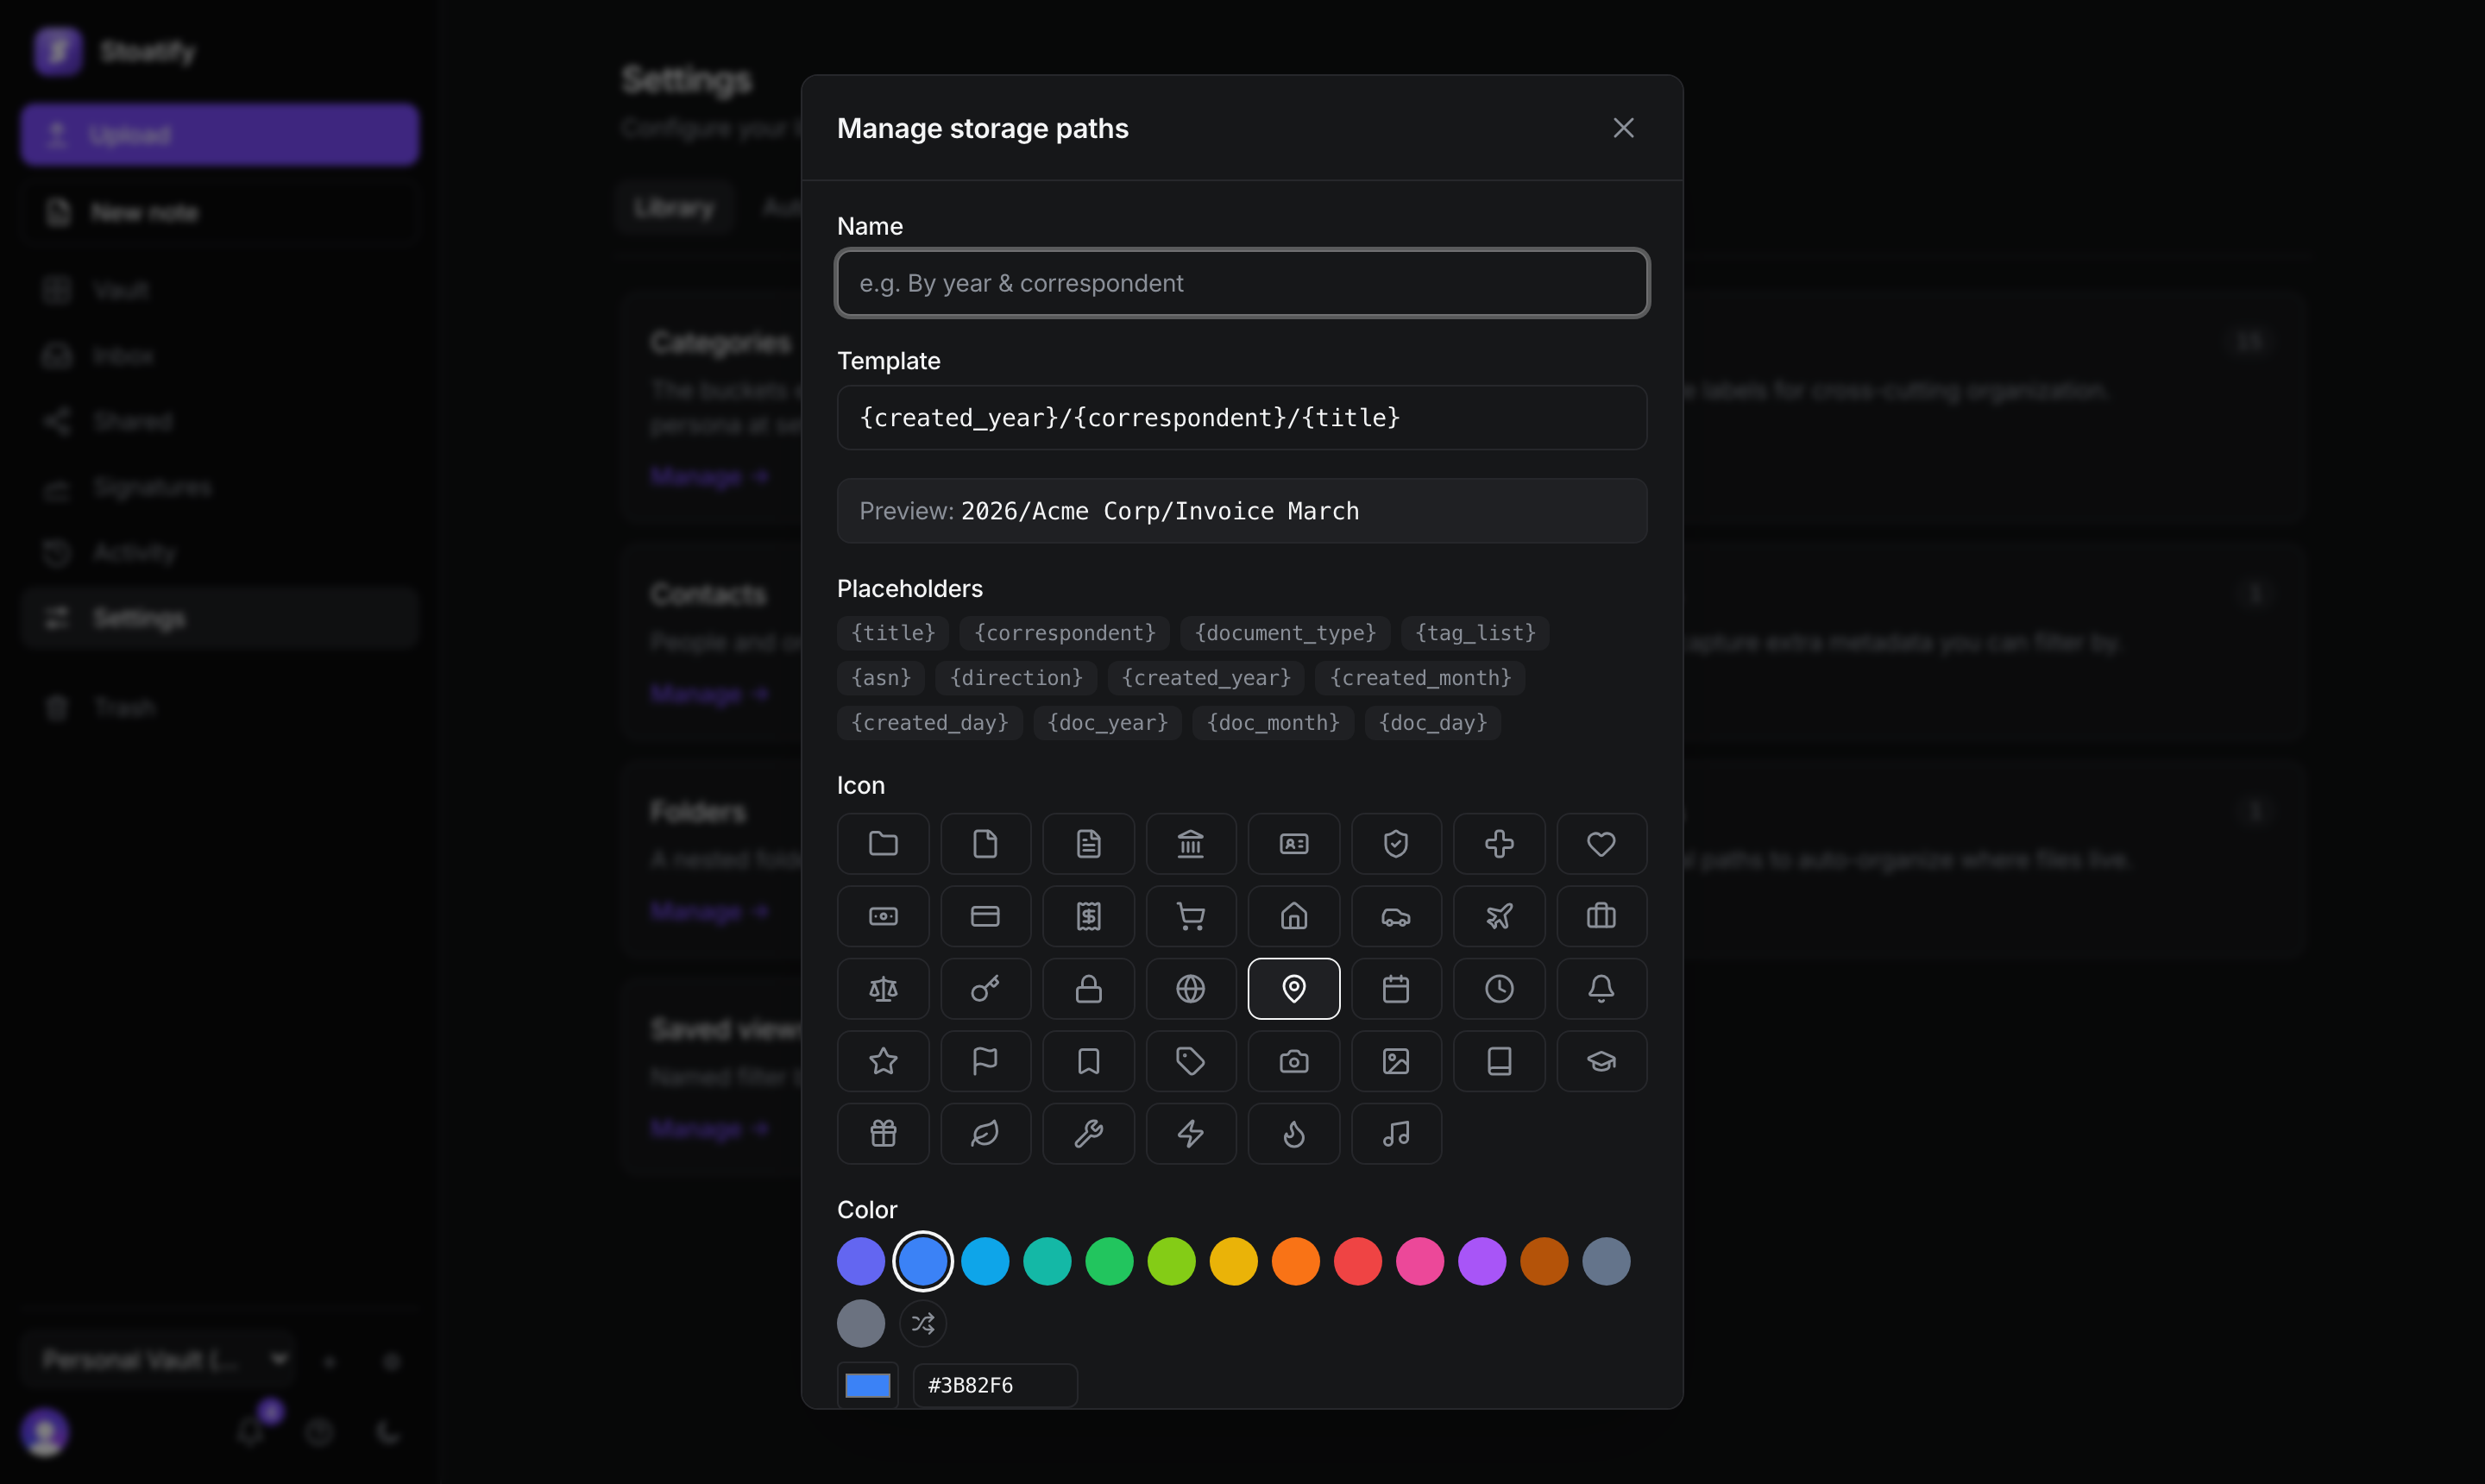This screenshot has height=1484, width=2485.
Task: Choose the credit card icon
Action: coord(985,916)
